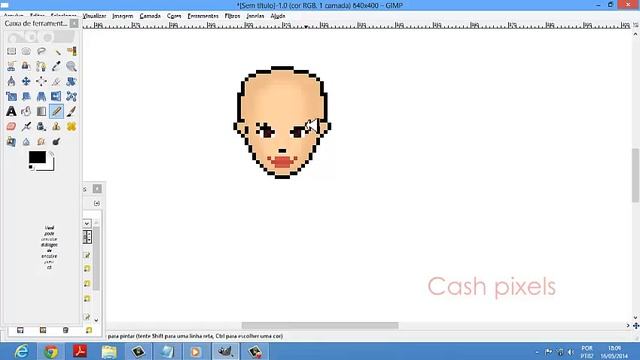Viewport: 640px width, 360px height.
Task: Select the Cage Transform tool
Action: click(71, 96)
